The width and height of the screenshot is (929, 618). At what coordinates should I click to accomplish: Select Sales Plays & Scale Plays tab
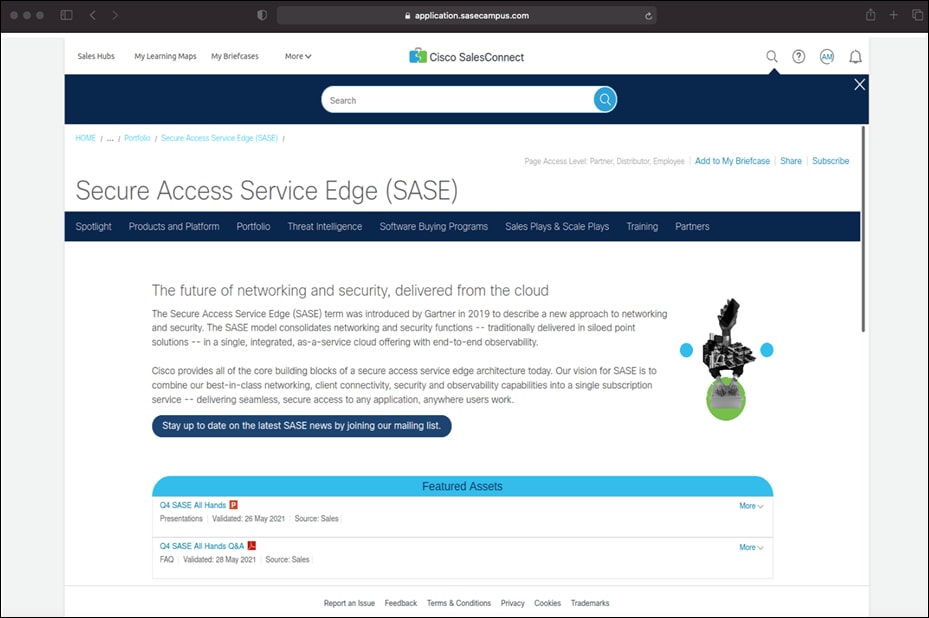557,226
